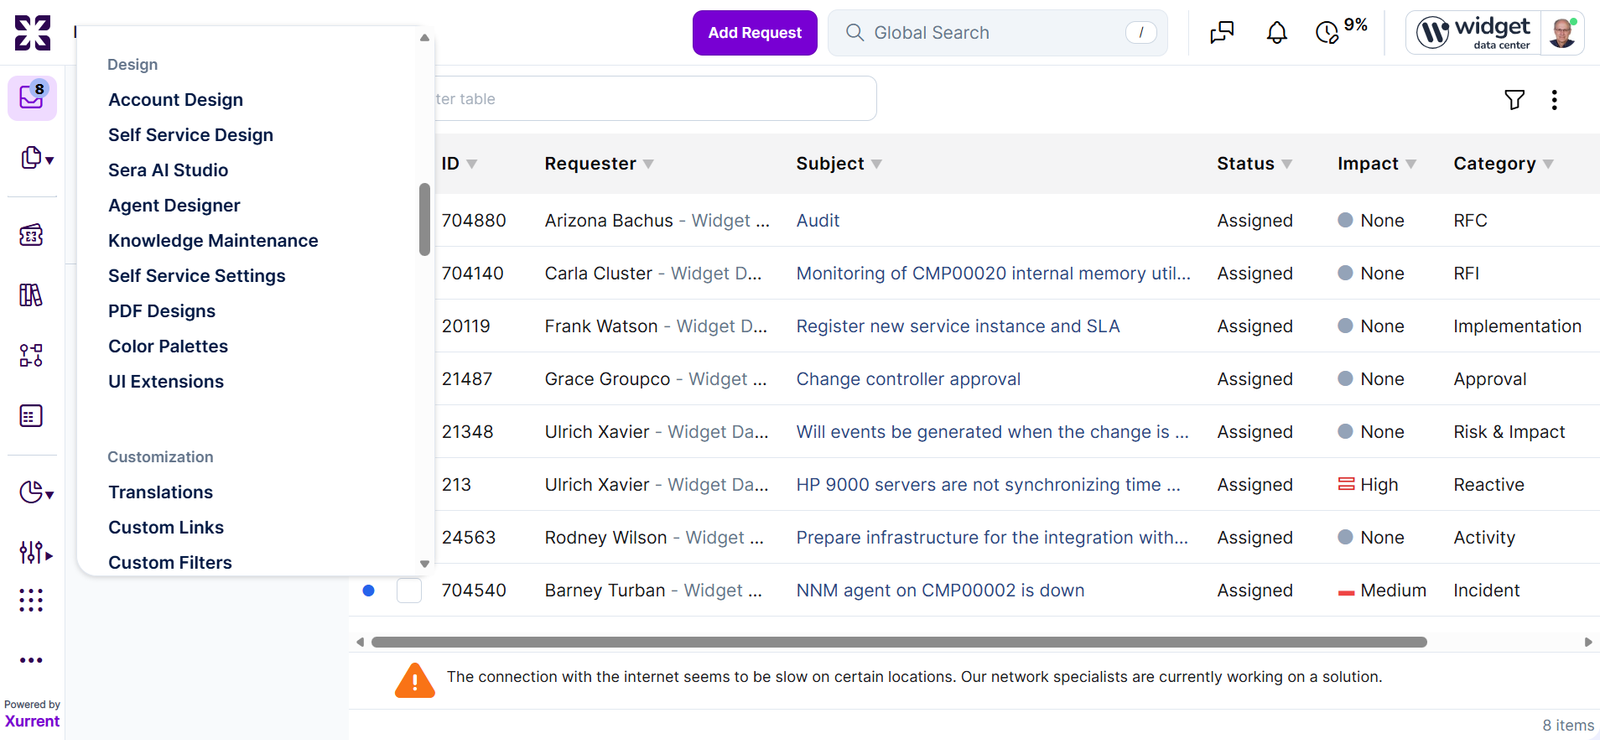Open Will events be generated request link
Viewport: 1600px width, 740px height.
coord(992,432)
